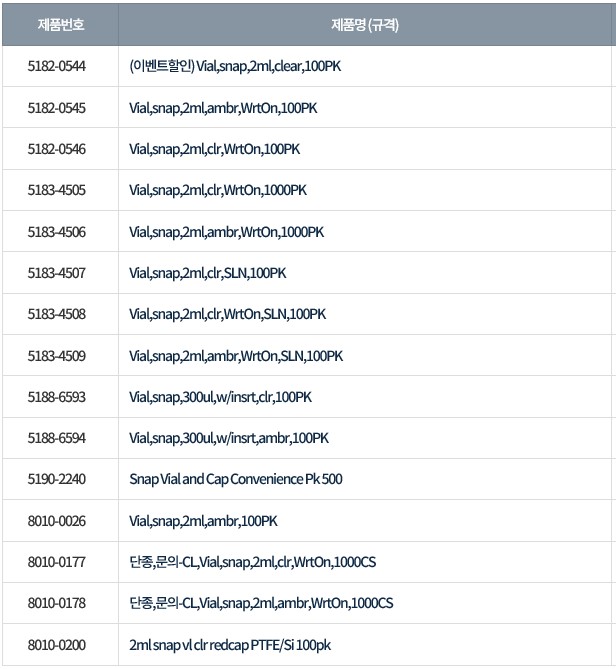Open 단종,문의-CL,Vial,snap,2ml,clr,WrtOn,1000CS product

[253, 562]
